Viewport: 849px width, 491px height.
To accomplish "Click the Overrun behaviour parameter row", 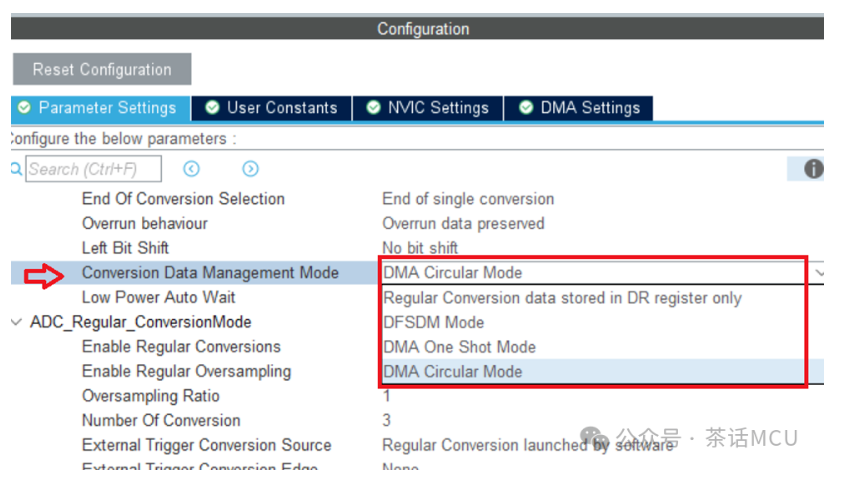I will [x=145, y=223].
